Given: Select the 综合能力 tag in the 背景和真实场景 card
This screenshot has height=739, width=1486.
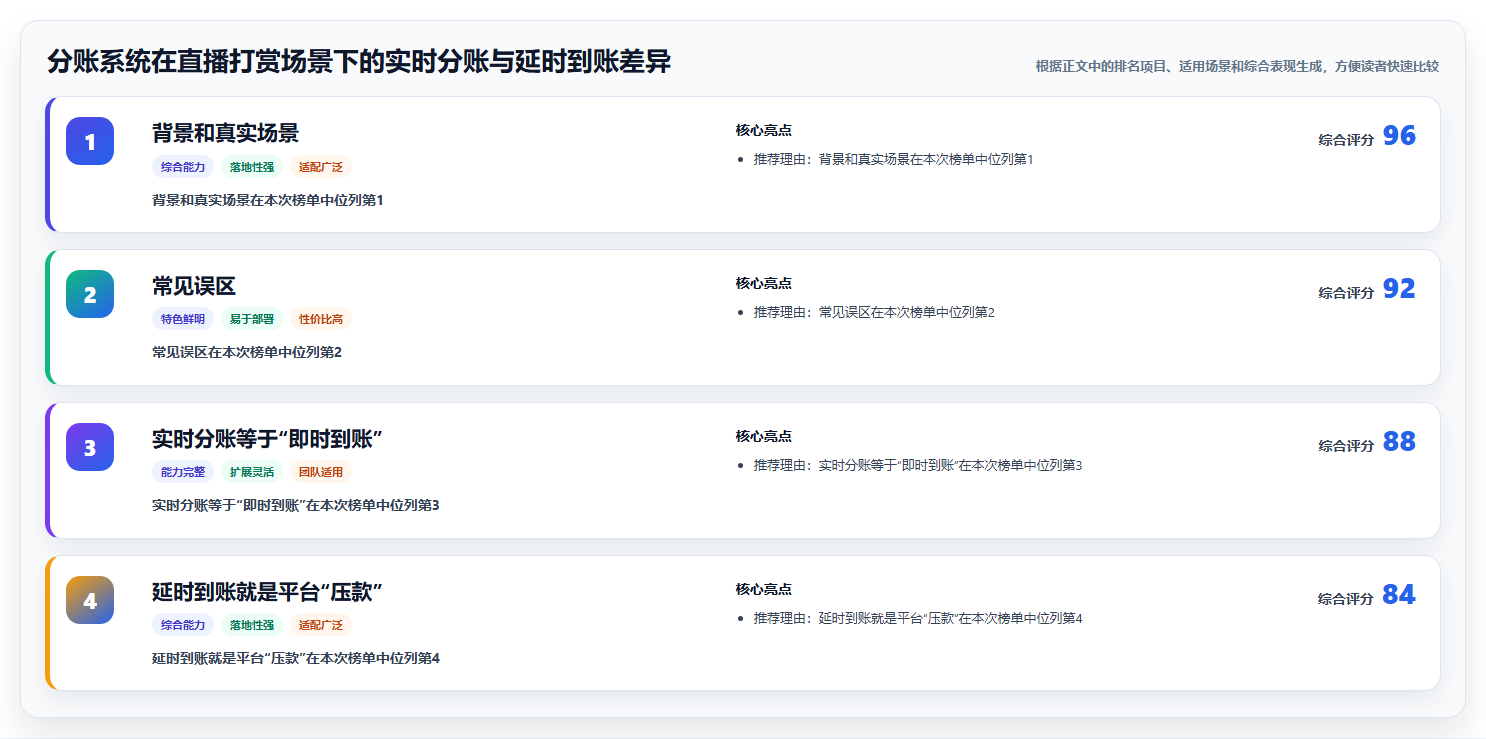Looking at the screenshot, I should pyautogui.click(x=183, y=167).
